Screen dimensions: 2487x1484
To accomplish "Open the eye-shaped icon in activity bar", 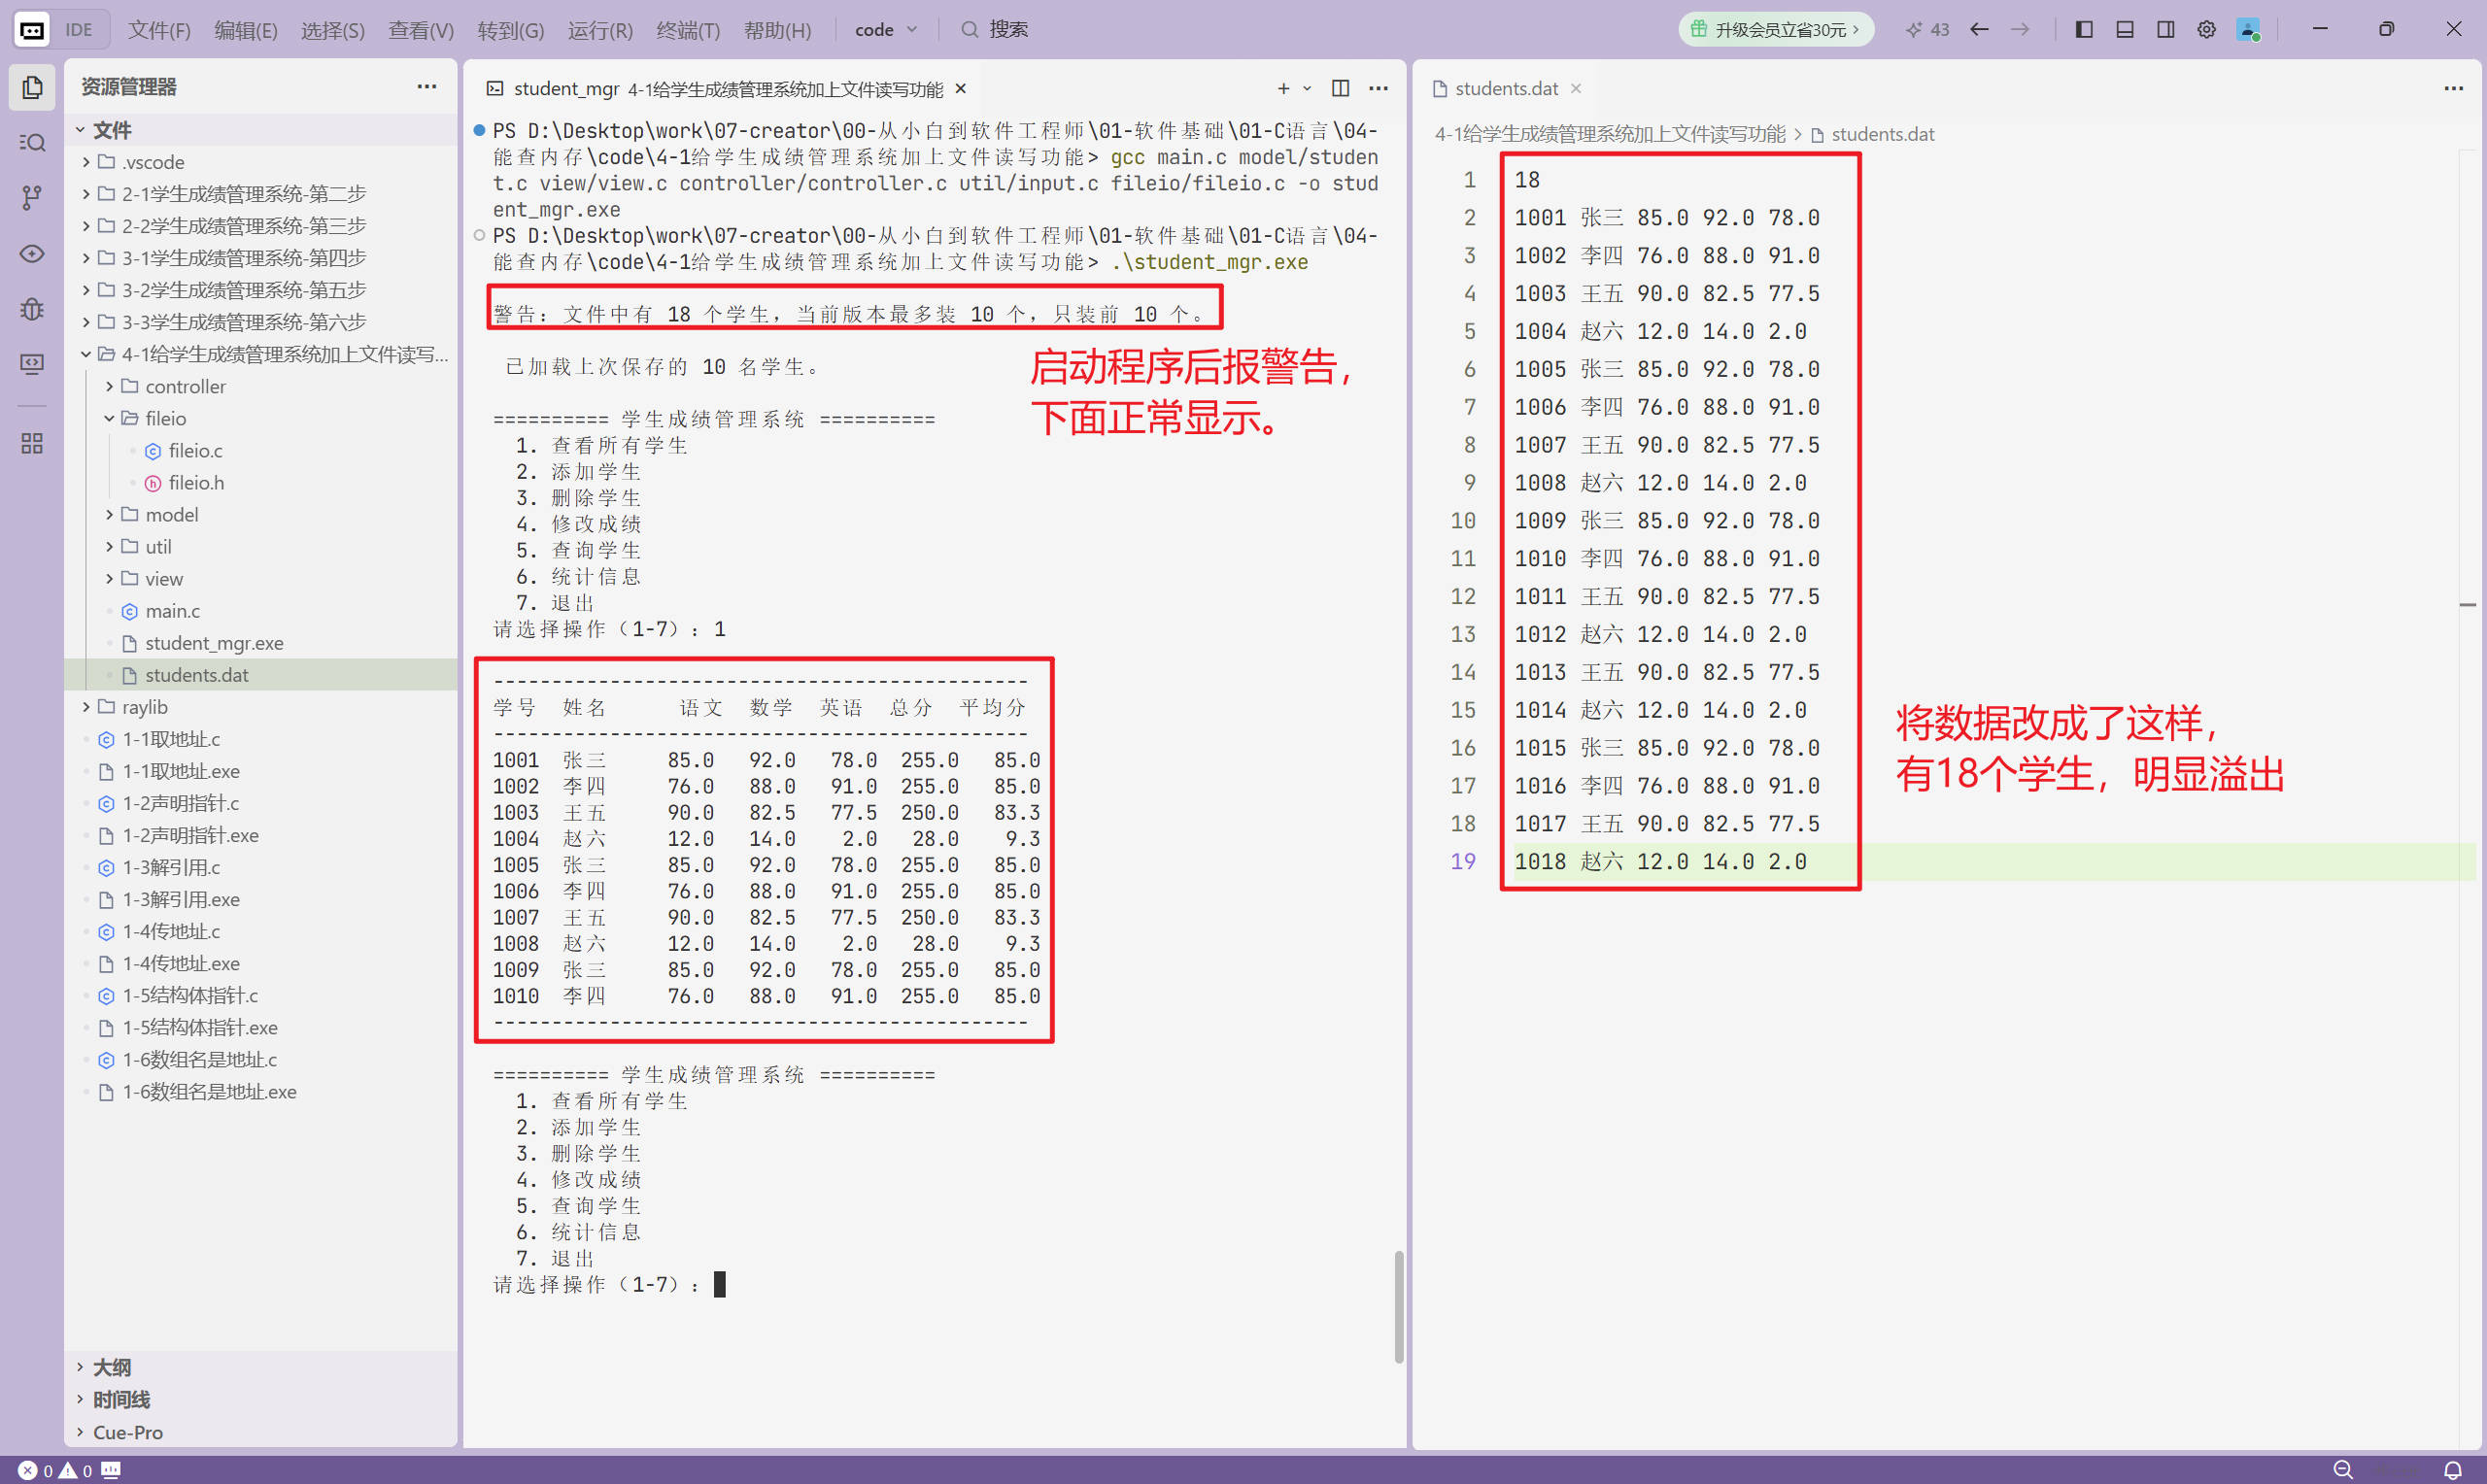I will 32,254.
